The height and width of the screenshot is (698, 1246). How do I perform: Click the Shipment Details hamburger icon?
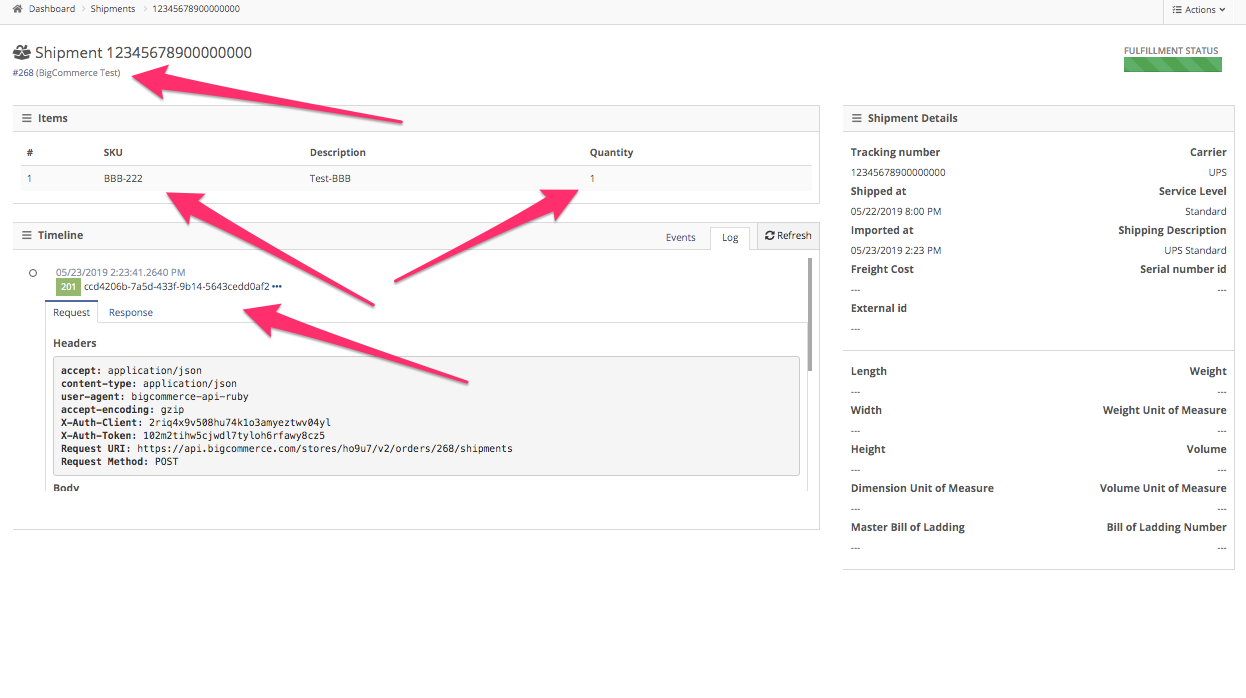coord(857,118)
